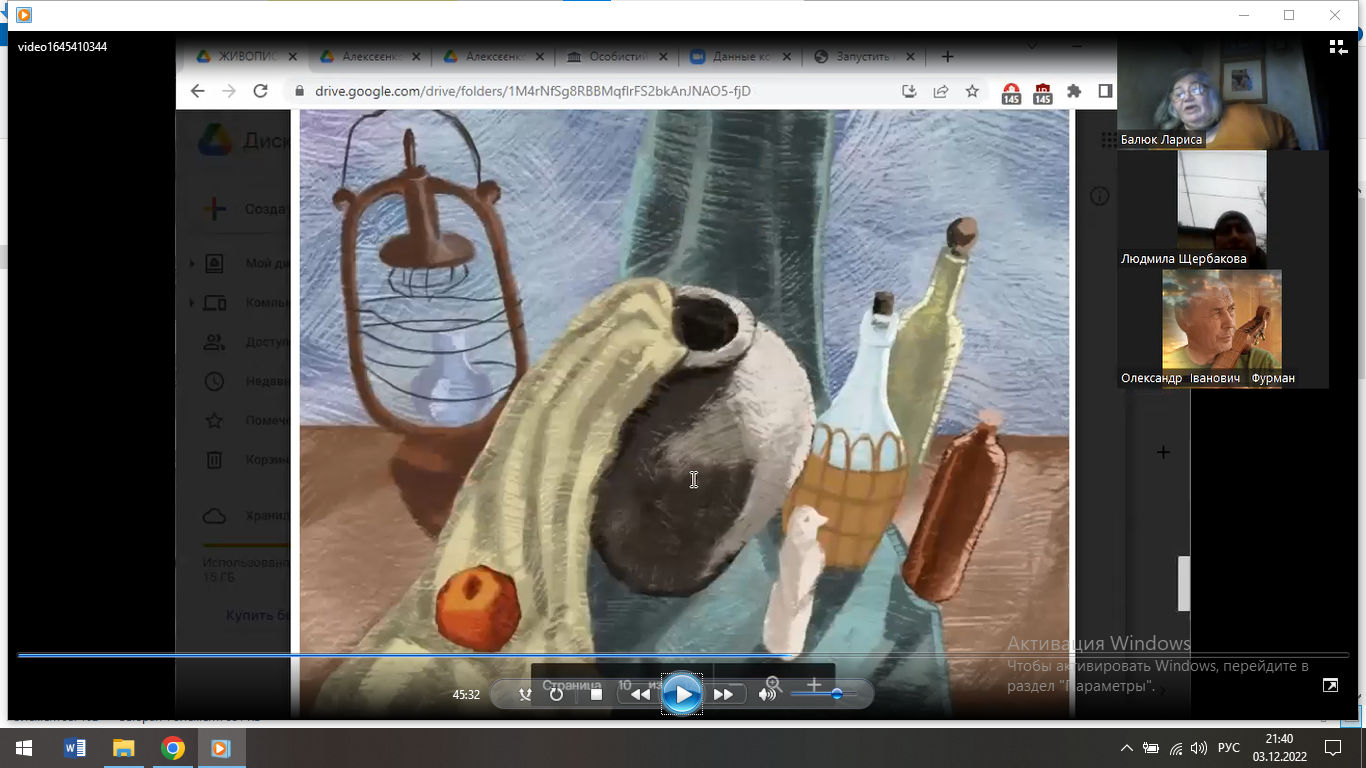Open the notification center in the taskbar

1332,748
